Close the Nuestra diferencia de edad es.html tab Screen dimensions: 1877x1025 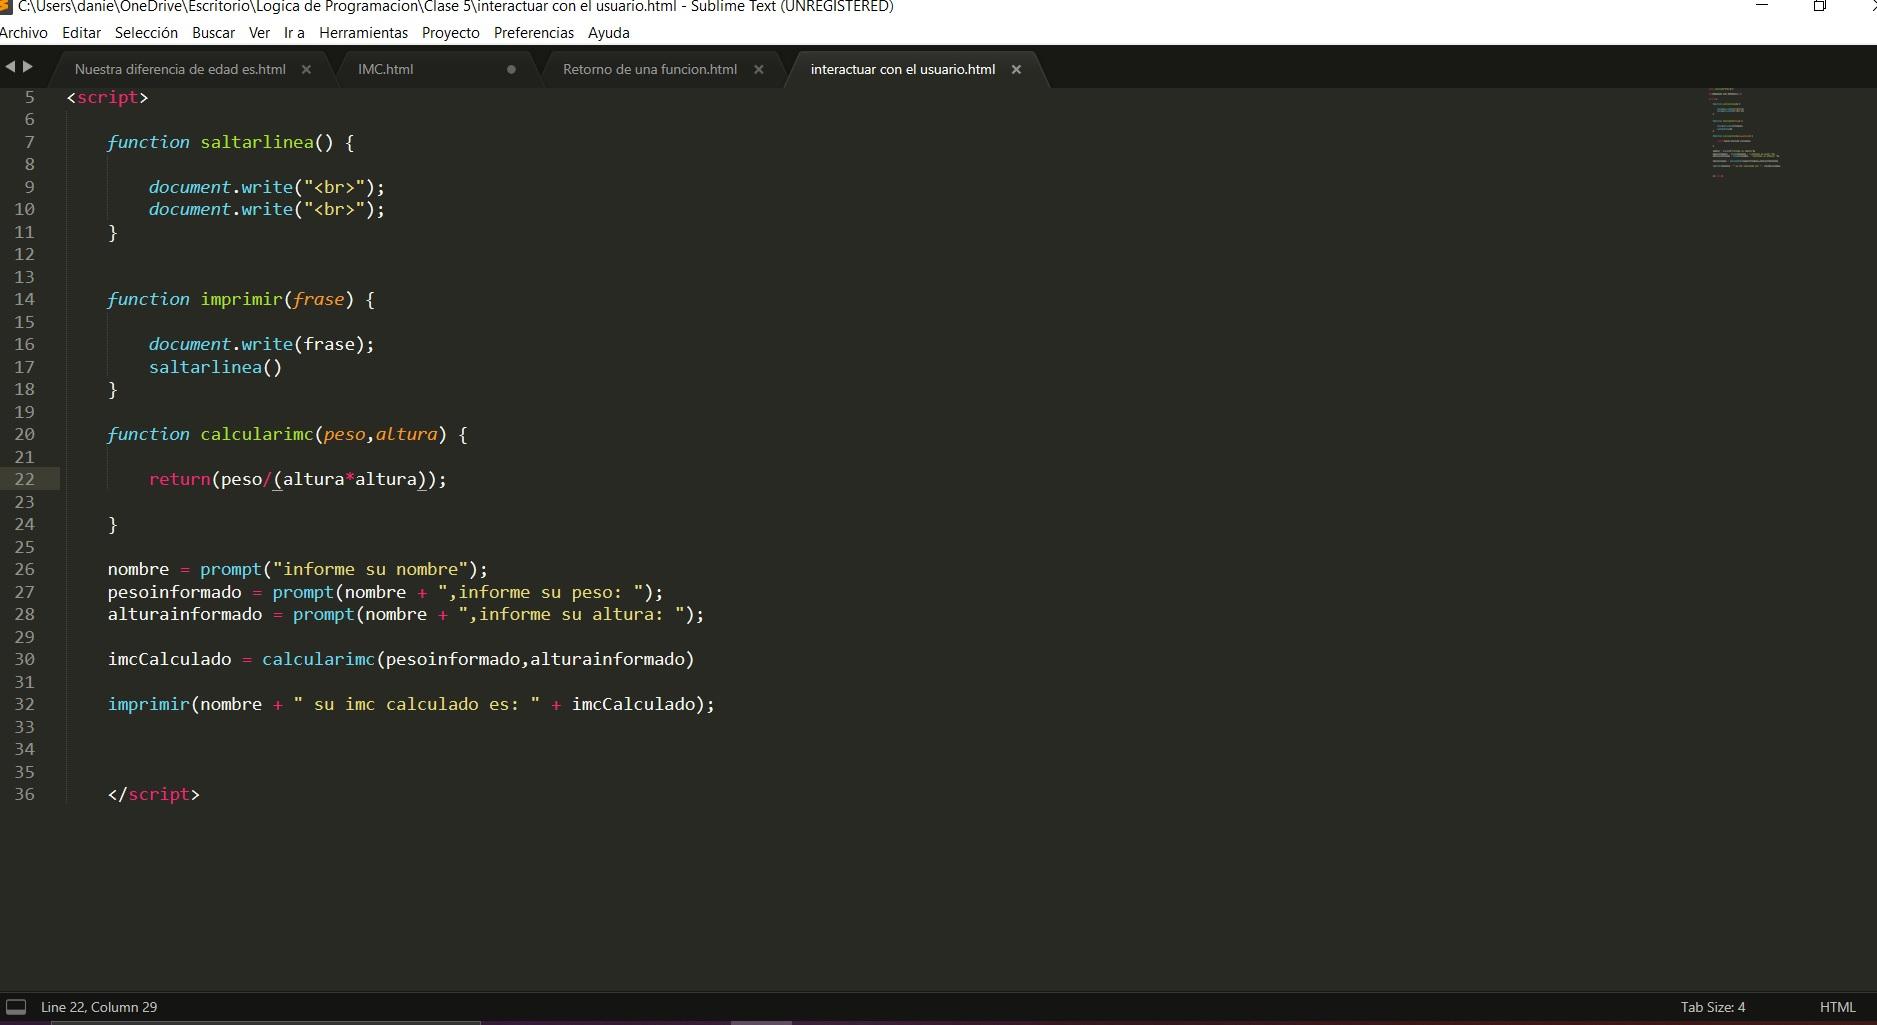click(306, 69)
